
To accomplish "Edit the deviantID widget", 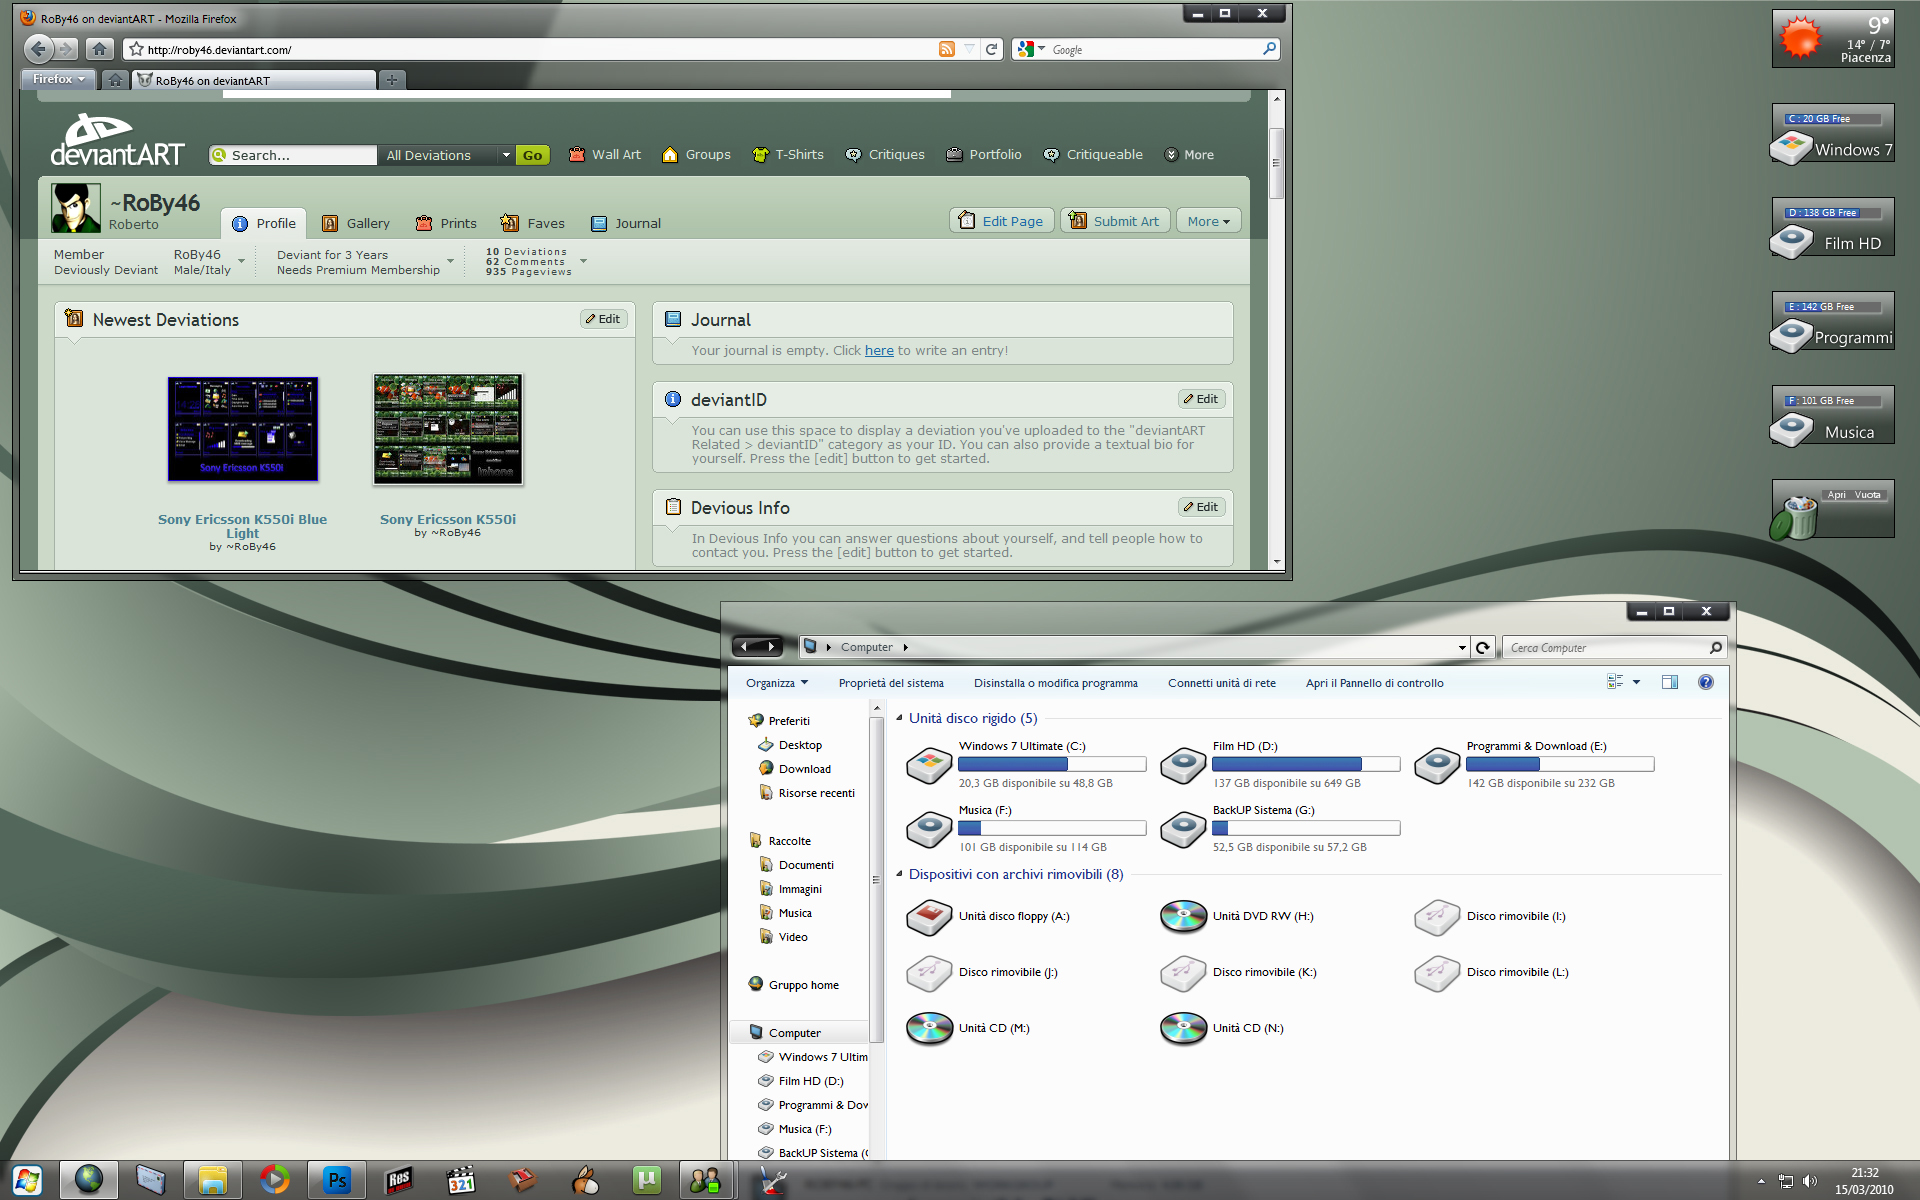I will (x=1202, y=399).
